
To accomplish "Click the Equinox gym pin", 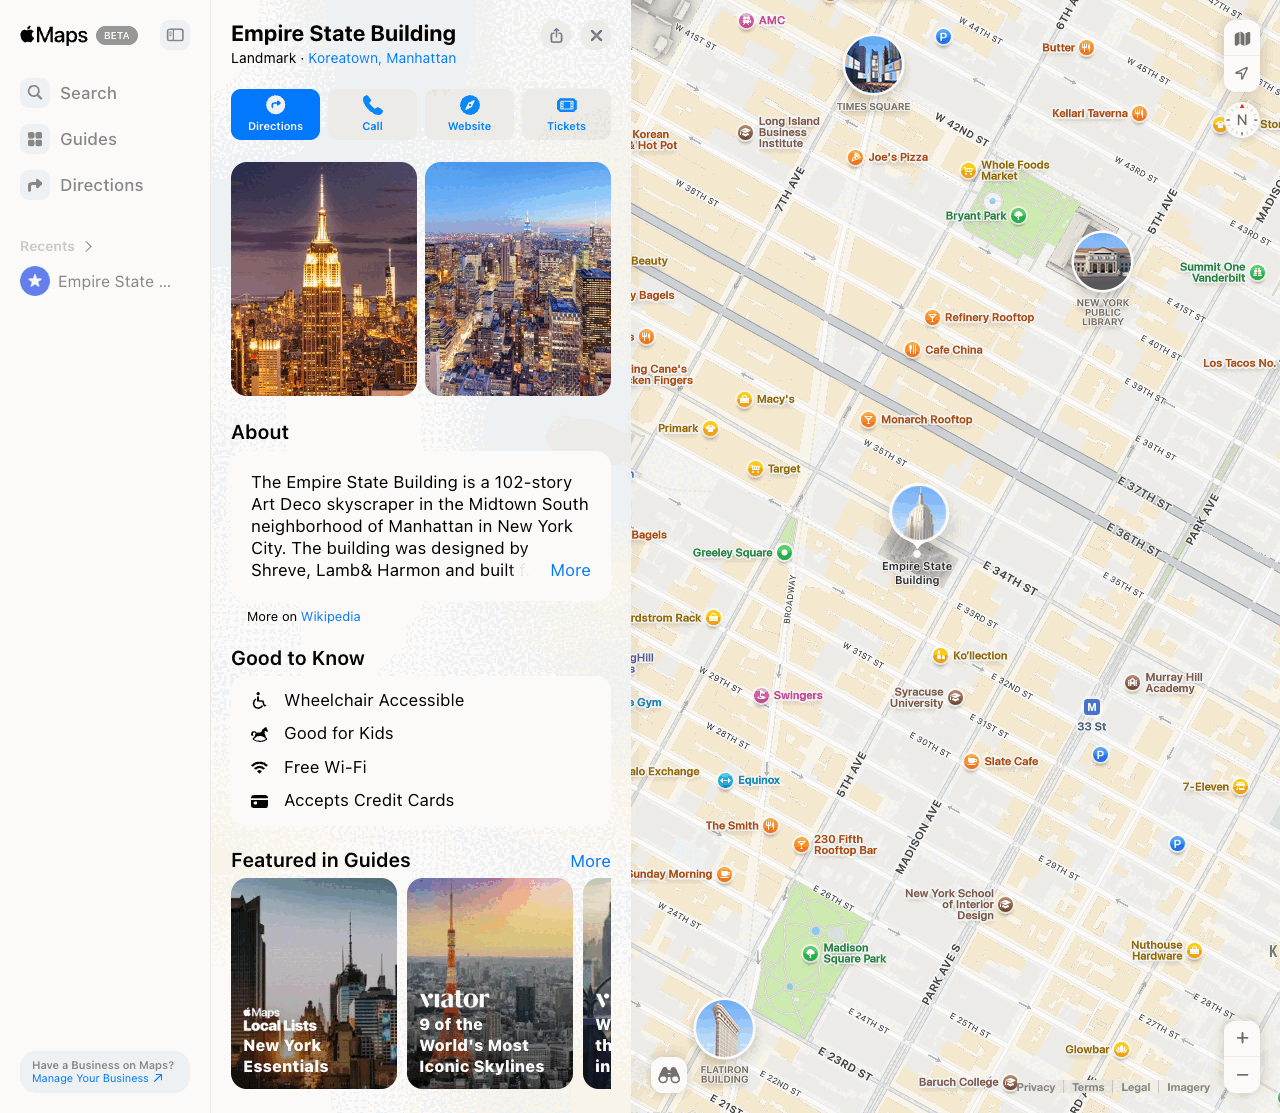I will coord(725,780).
